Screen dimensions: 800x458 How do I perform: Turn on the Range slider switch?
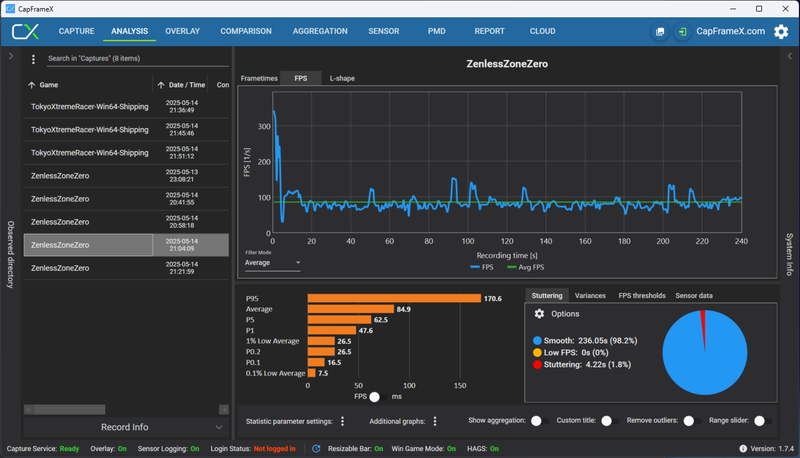point(763,421)
